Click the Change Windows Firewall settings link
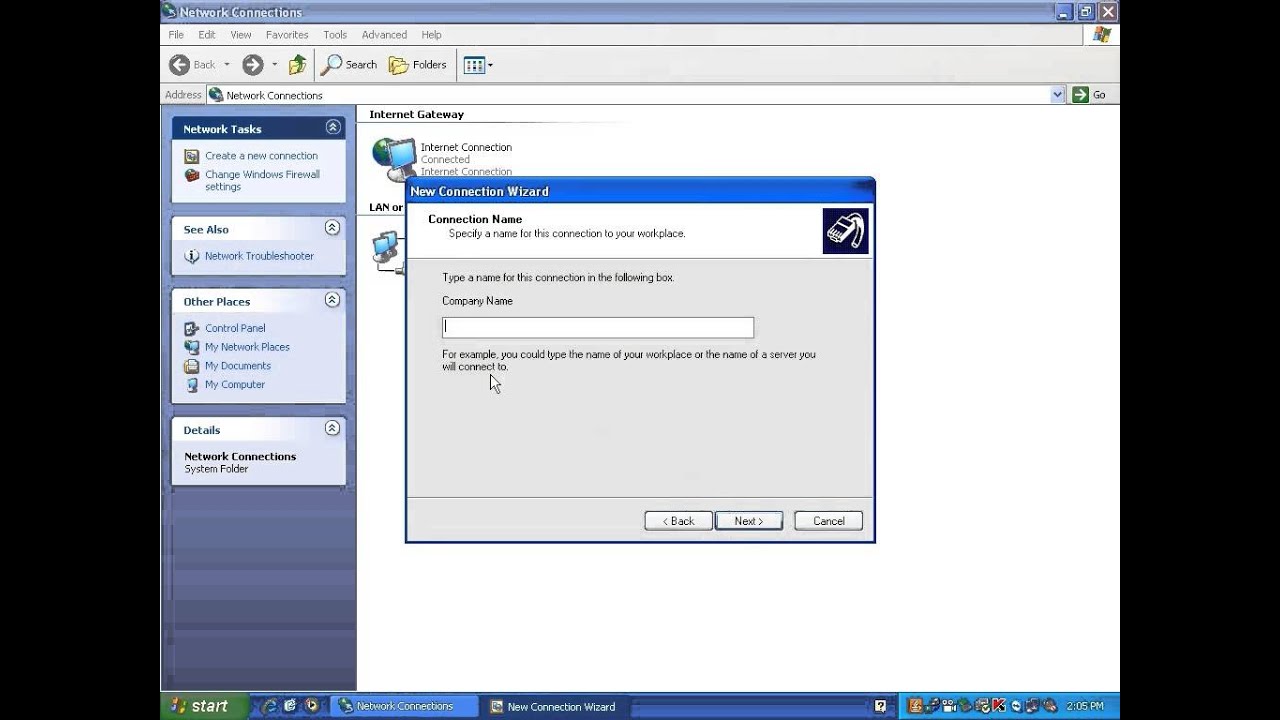 click(262, 180)
